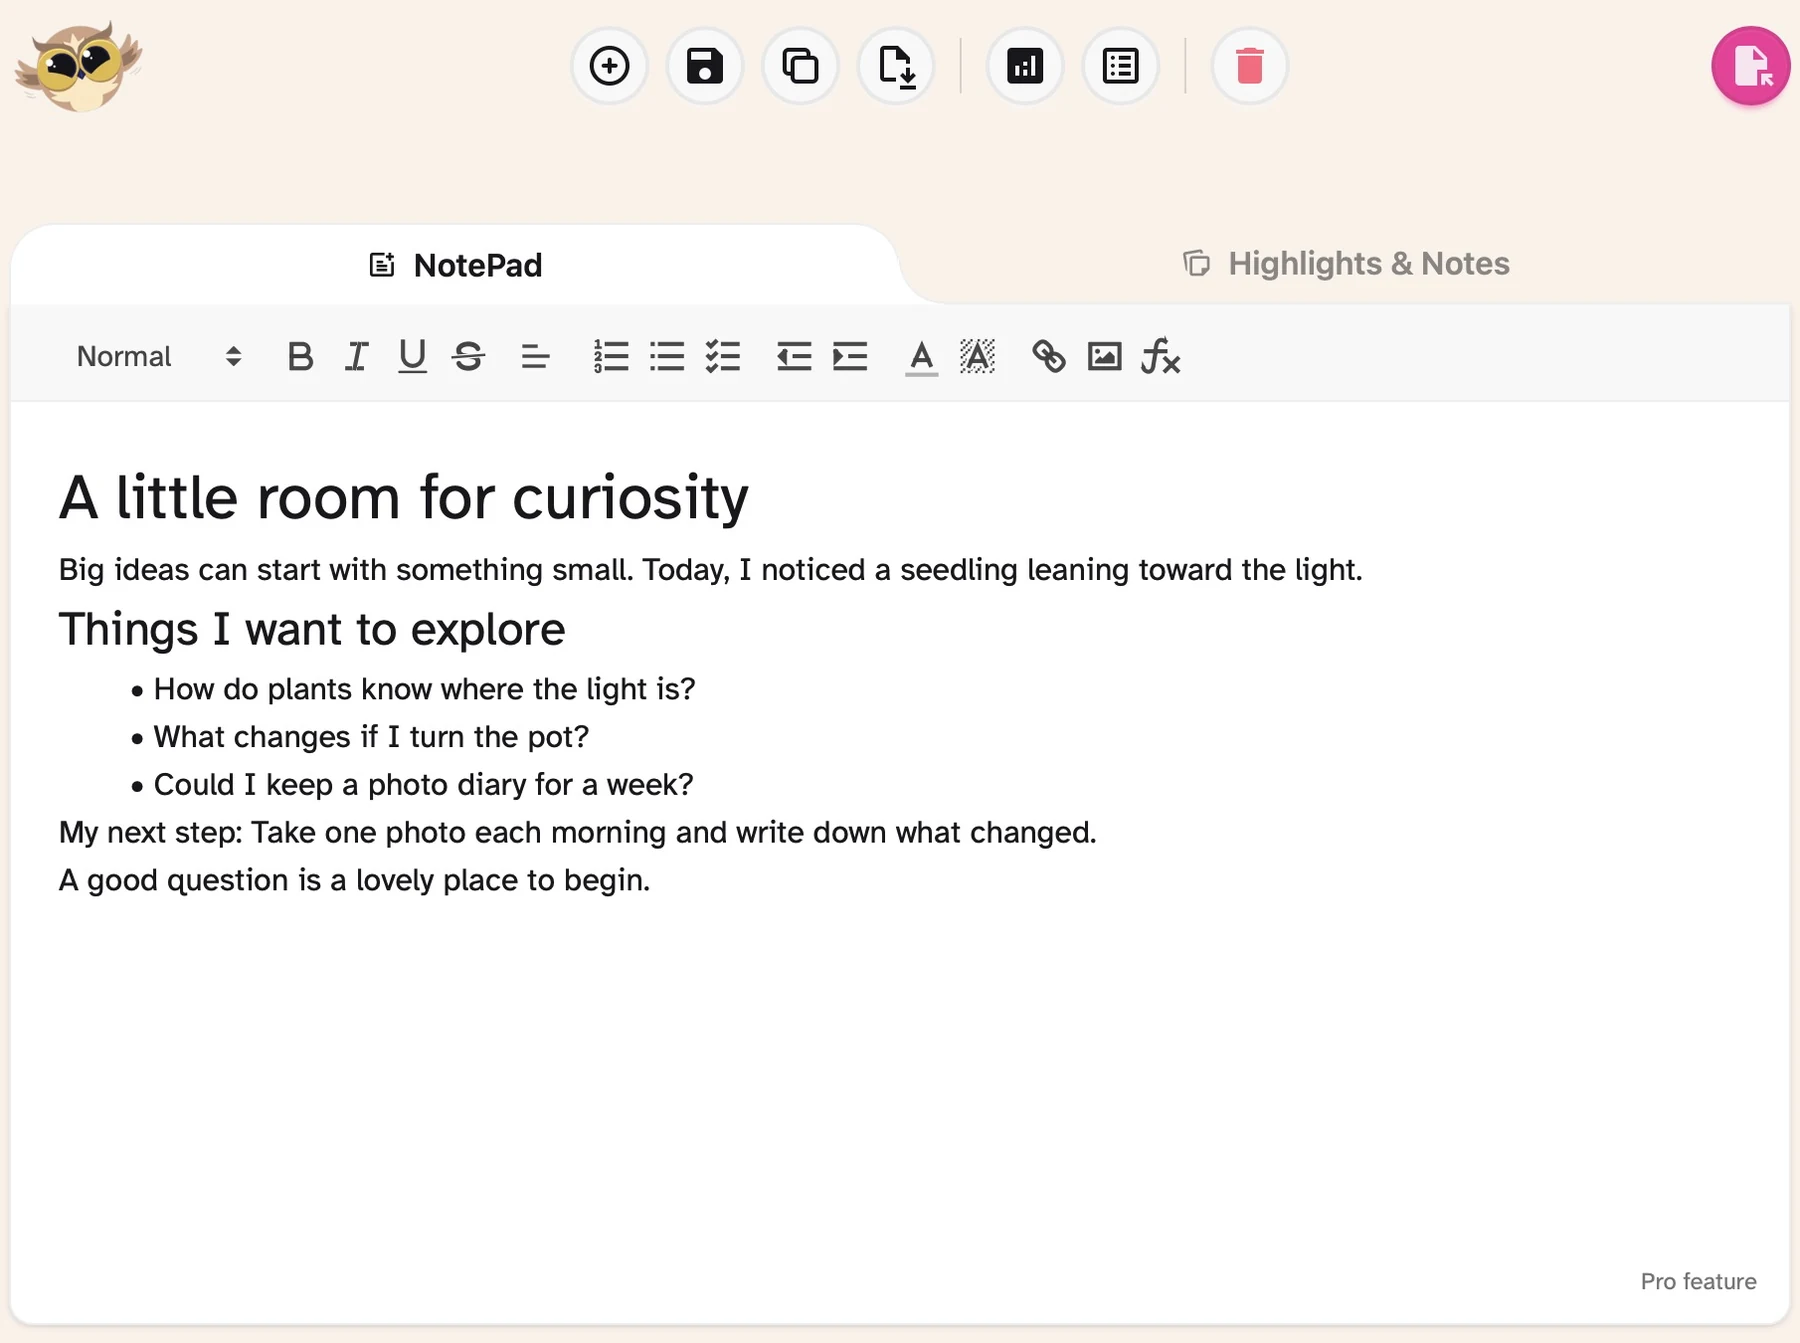Click the bullet 'Could I keep a photo diary for a week?'
Image resolution: width=1800 pixels, height=1343 pixels.
tap(423, 785)
